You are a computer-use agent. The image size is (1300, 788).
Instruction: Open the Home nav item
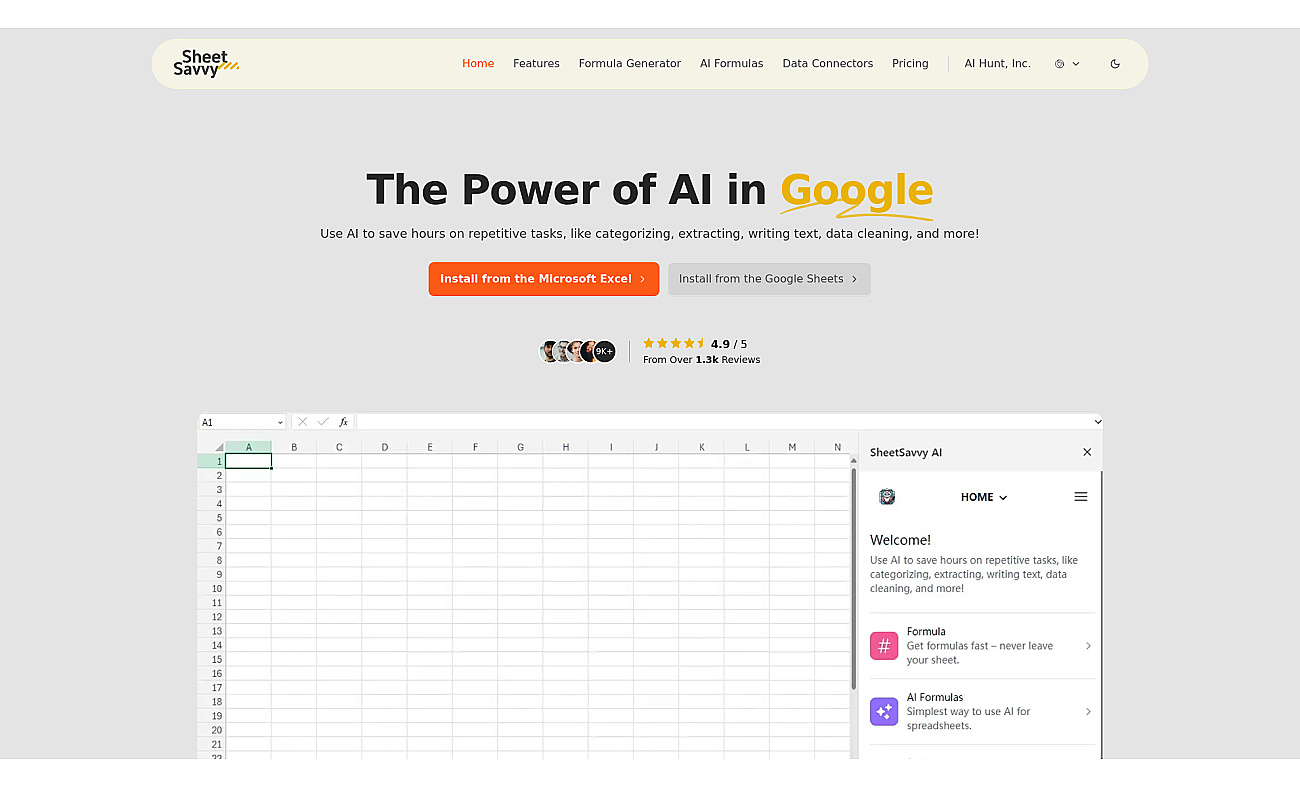coord(478,63)
